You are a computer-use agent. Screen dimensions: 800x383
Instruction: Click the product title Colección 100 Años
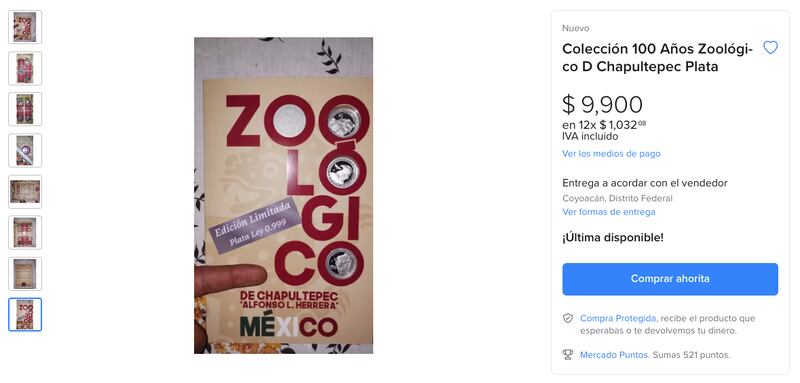658,58
